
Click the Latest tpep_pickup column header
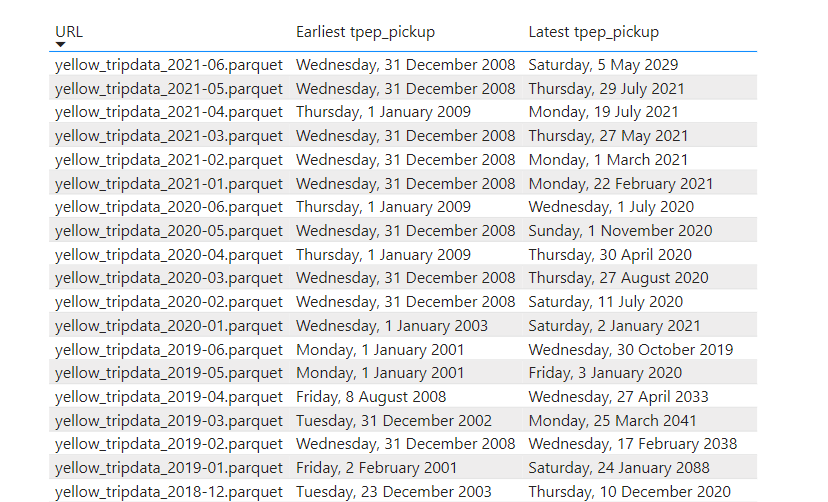point(593,32)
